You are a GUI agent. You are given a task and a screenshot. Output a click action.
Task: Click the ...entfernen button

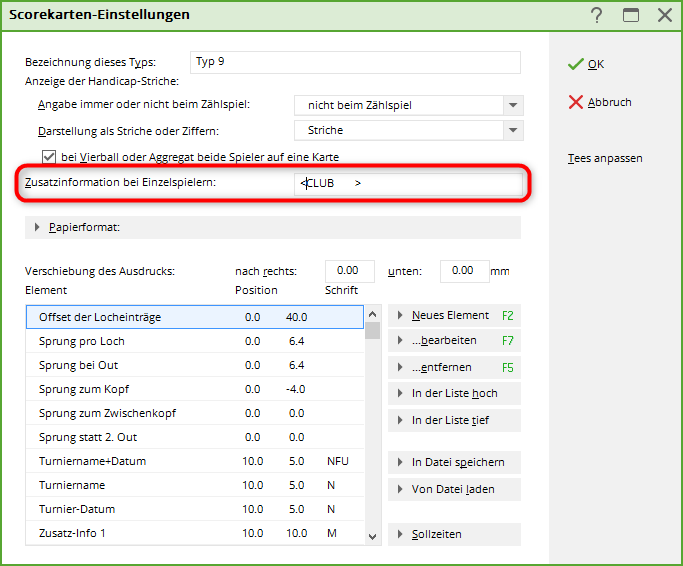(453, 367)
